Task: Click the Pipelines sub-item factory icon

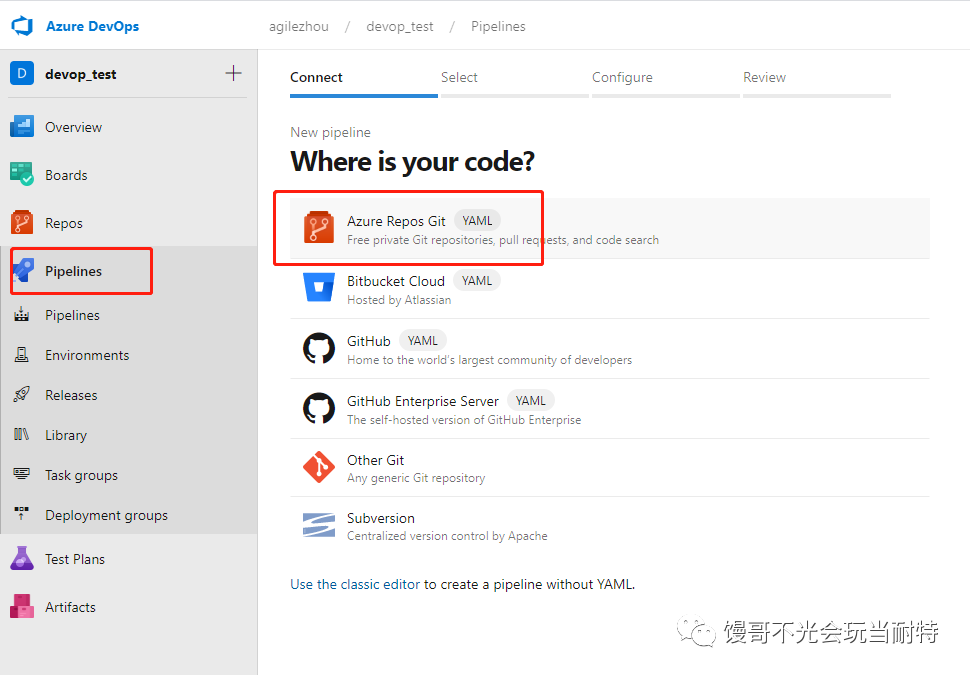Action: point(22,315)
